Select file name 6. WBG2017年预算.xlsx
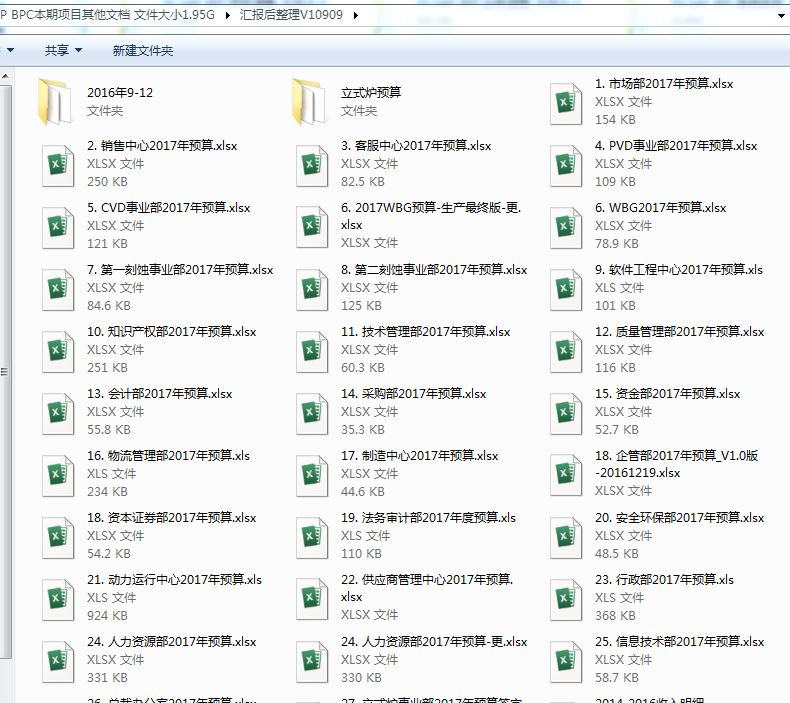Image resolution: width=790 pixels, height=703 pixels. [660, 208]
